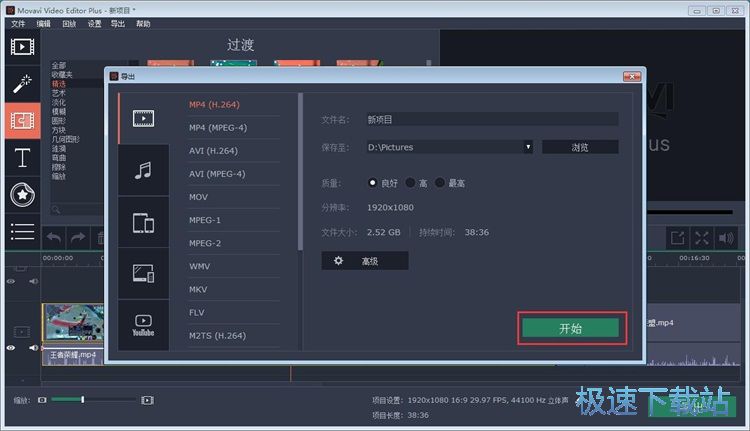Select the 高 quality radio button

coord(411,183)
